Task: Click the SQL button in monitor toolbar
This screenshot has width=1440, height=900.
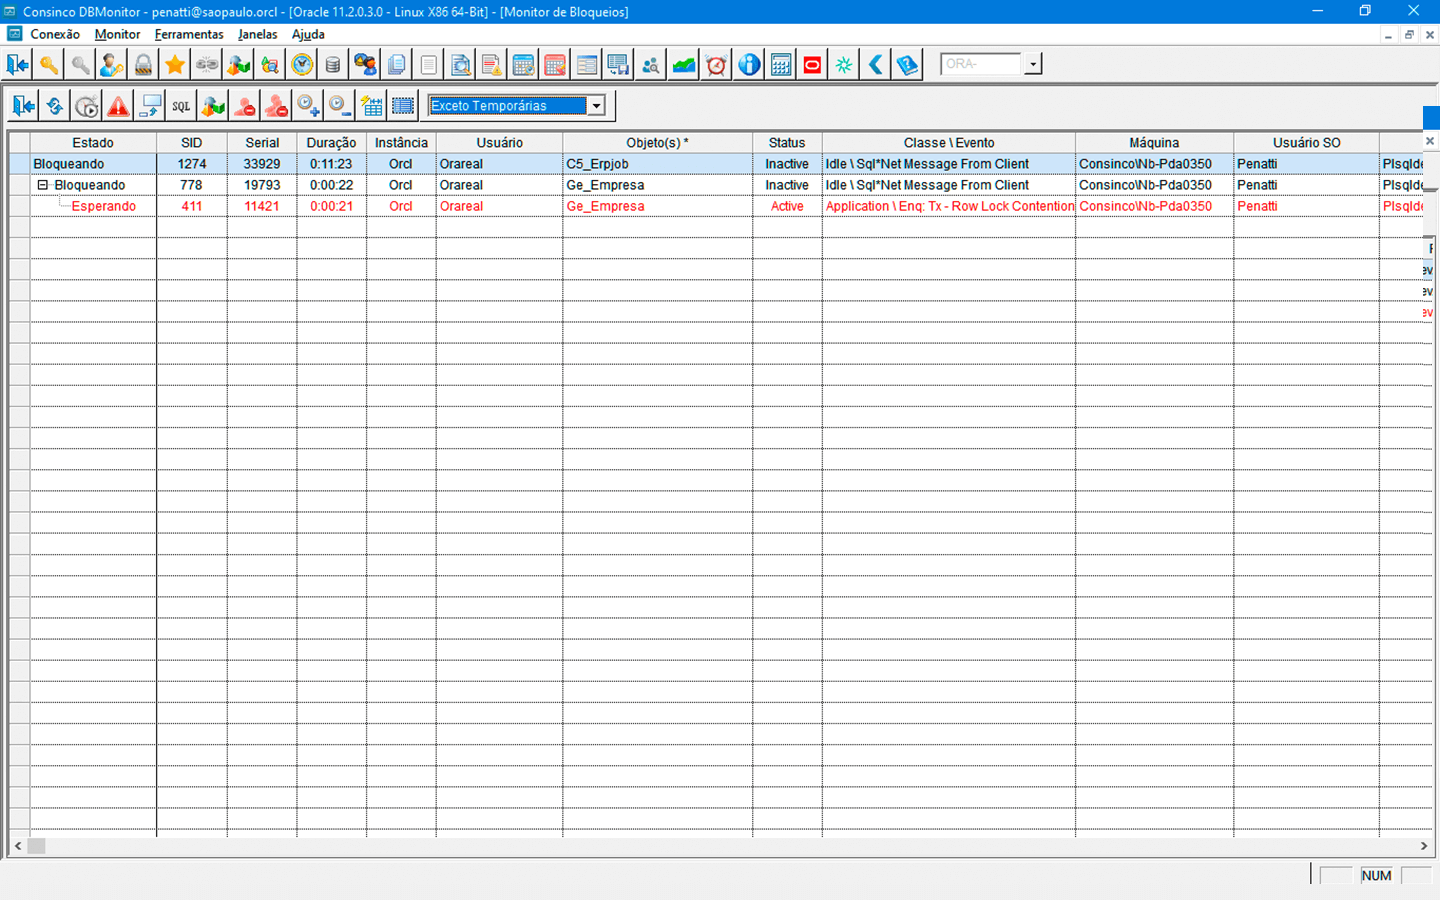Action: point(181,106)
